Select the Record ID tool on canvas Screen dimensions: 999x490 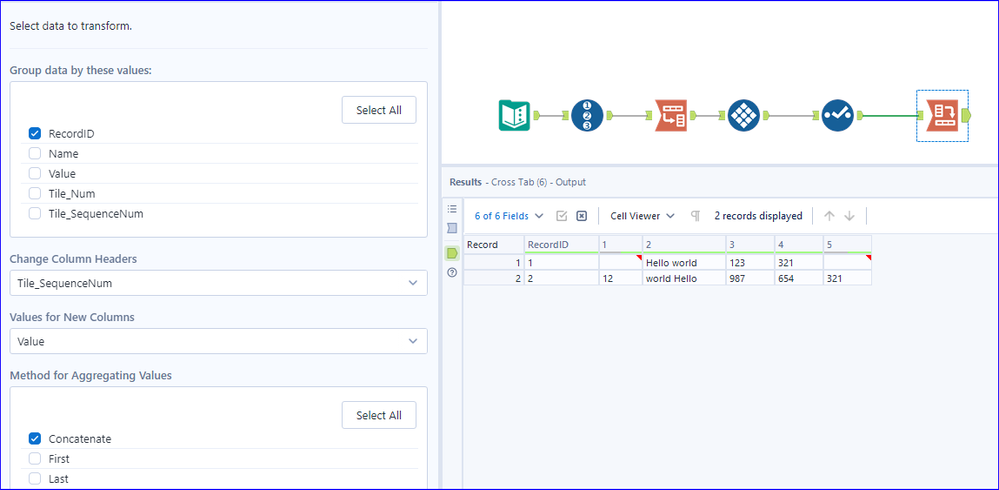tap(587, 115)
